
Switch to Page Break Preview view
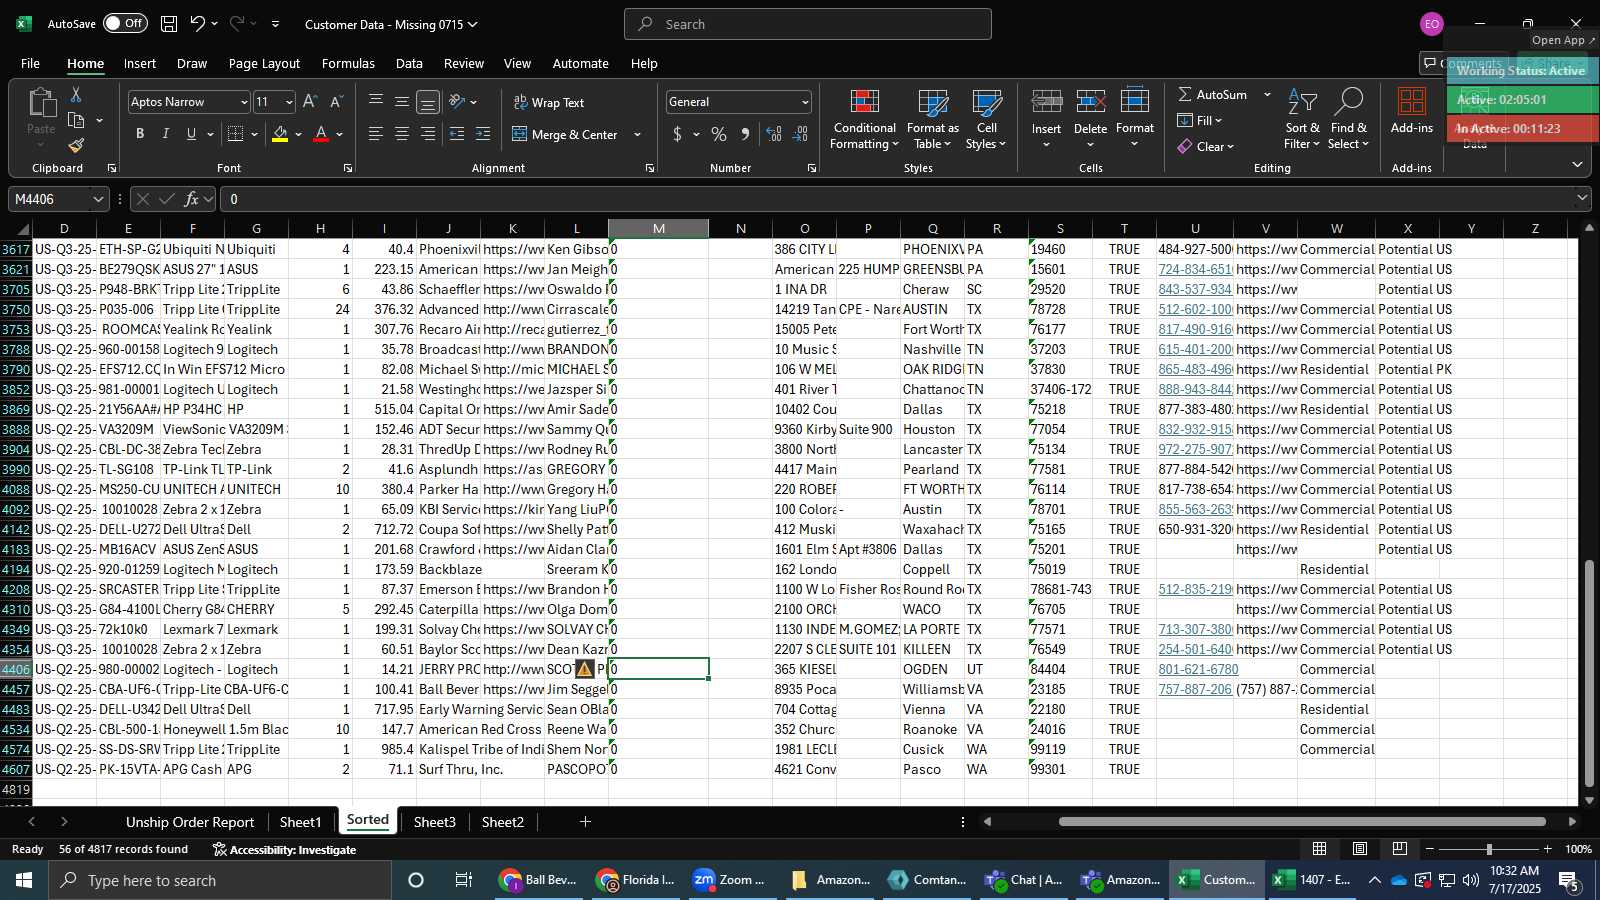1400,849
